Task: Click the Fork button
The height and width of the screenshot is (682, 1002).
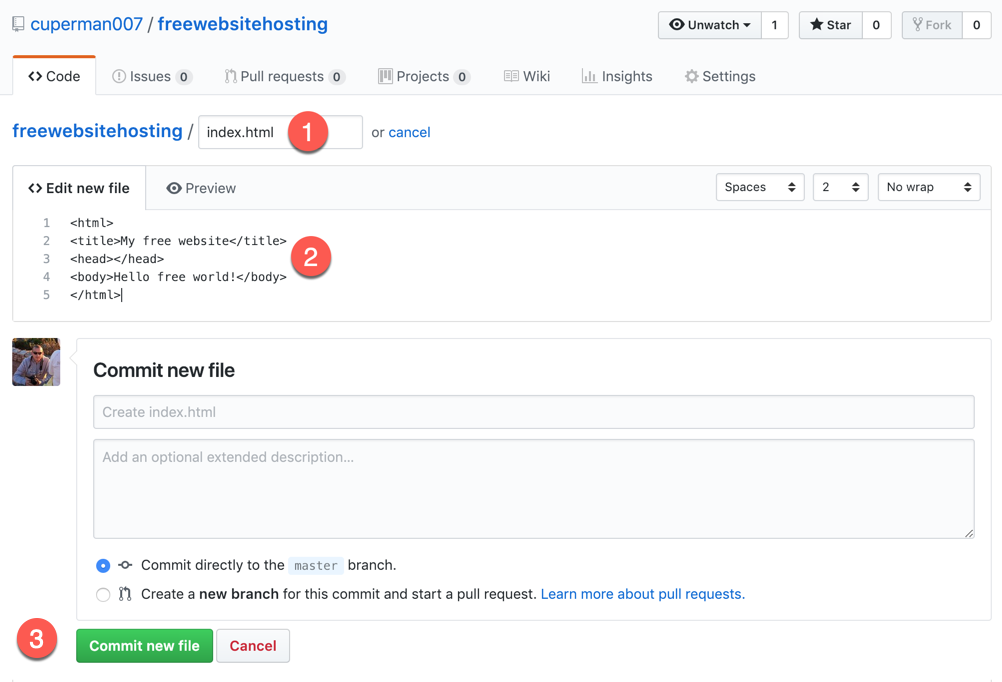Action: (932, 25)
